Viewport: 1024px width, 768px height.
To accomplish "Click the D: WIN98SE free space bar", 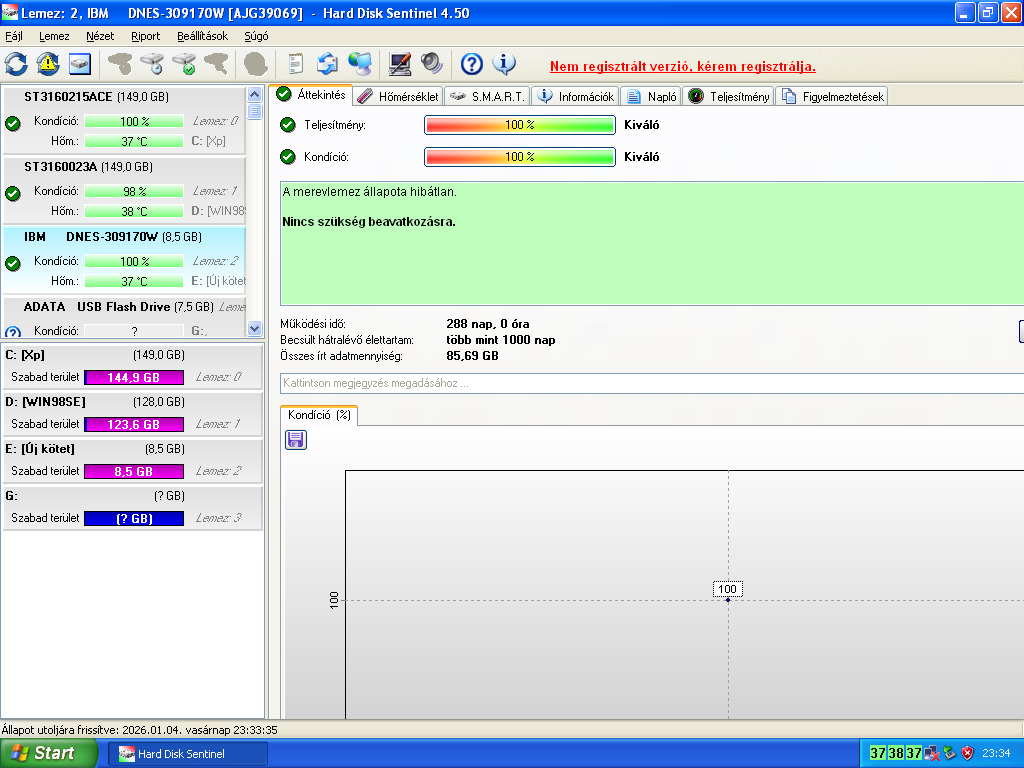I will tap(134, 424).
